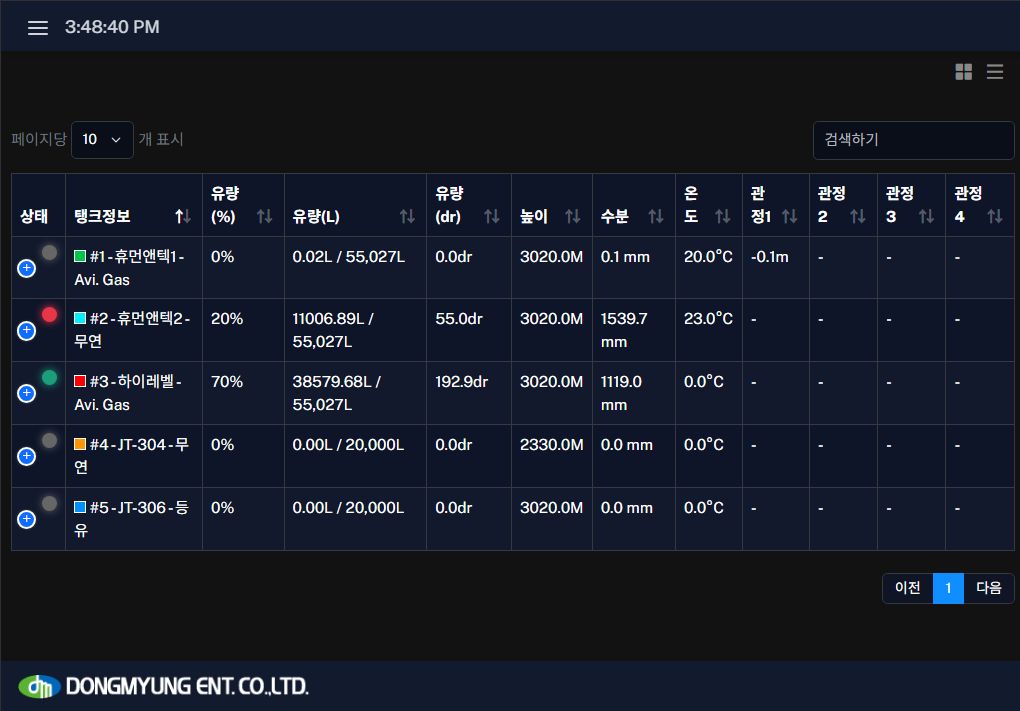Switch to list view layout
This screenshot has height=711, width=1020.
click(995, 72)
